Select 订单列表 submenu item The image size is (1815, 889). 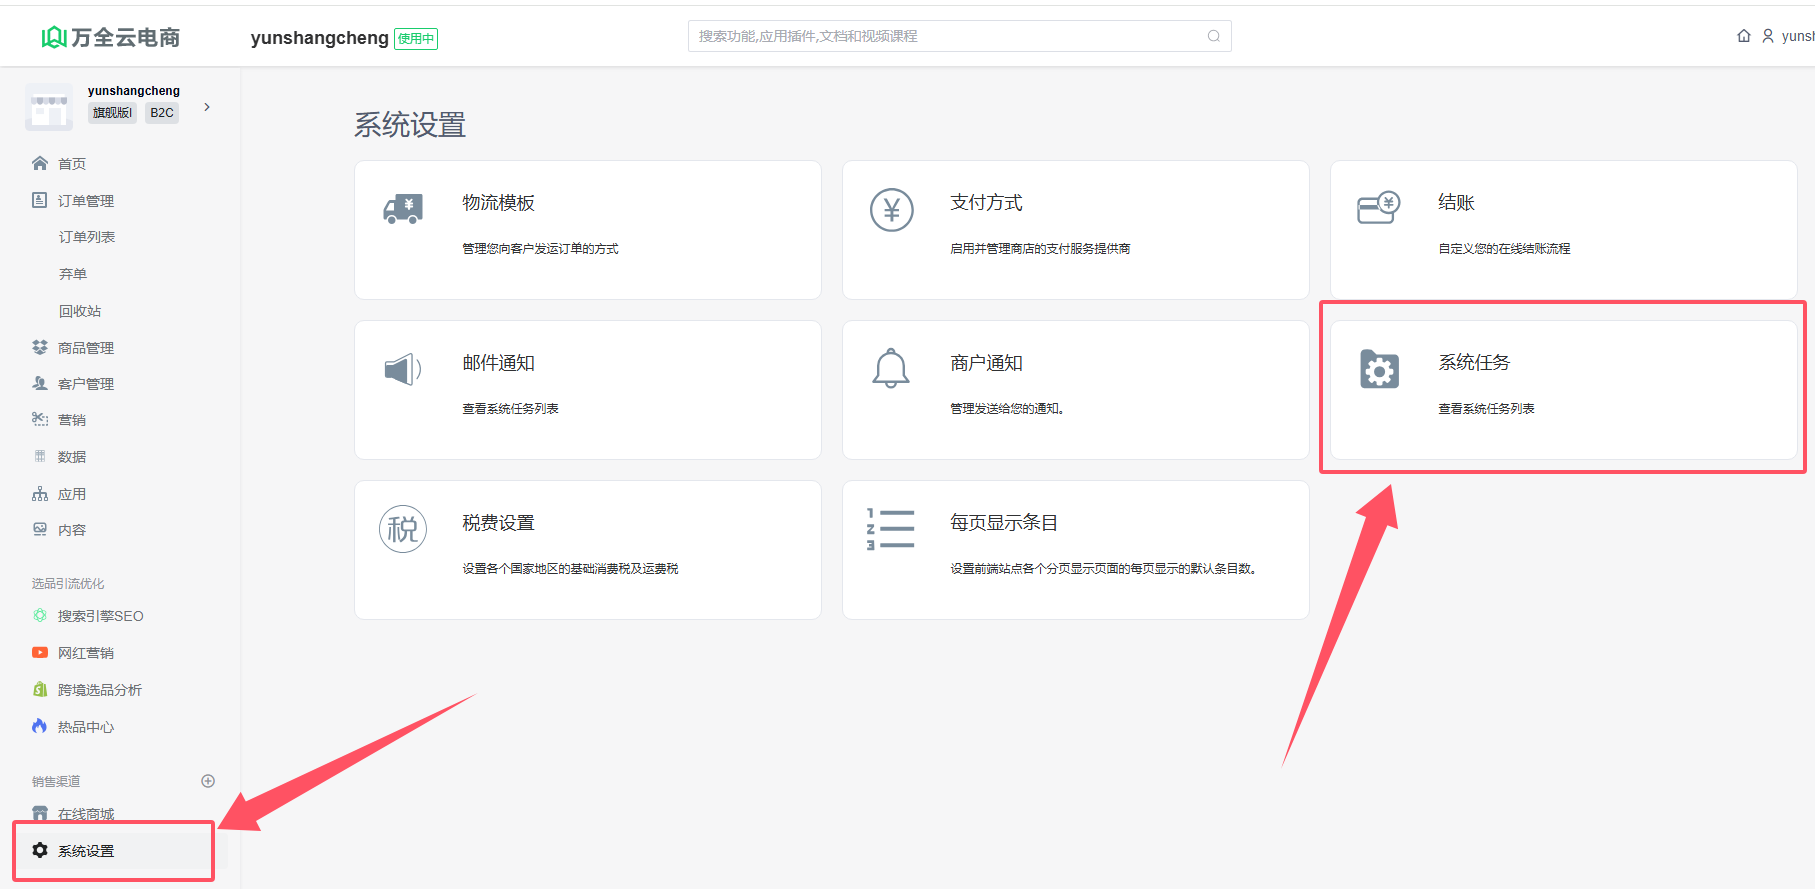point(87,237)
